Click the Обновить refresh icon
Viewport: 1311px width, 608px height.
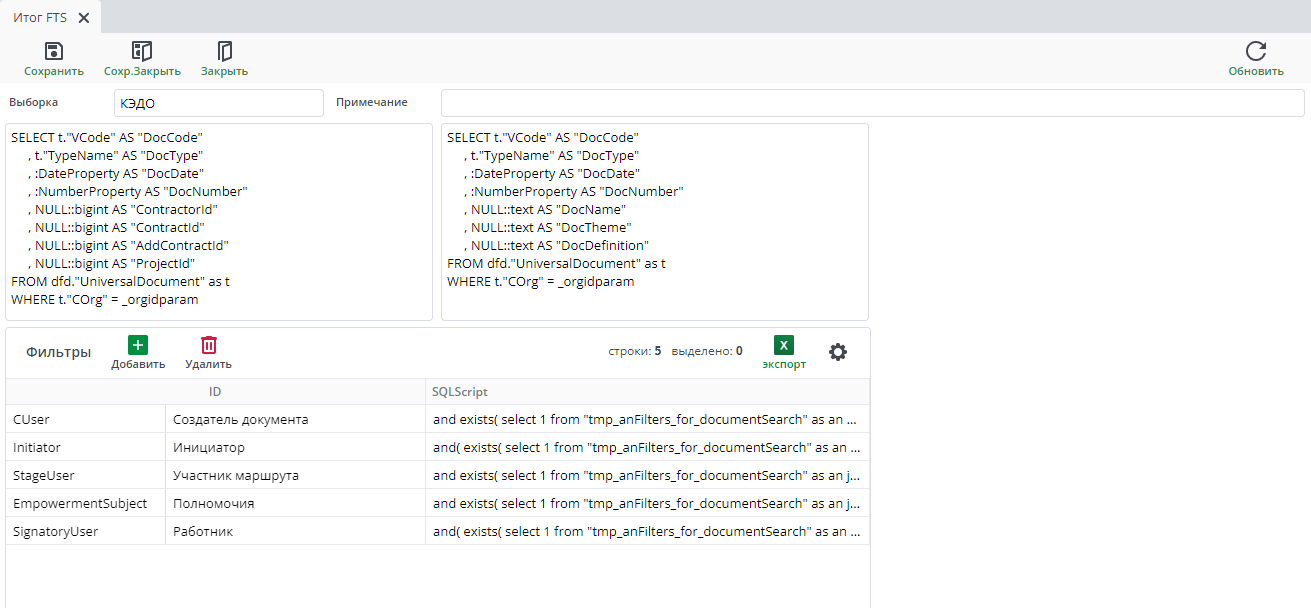1256,51
